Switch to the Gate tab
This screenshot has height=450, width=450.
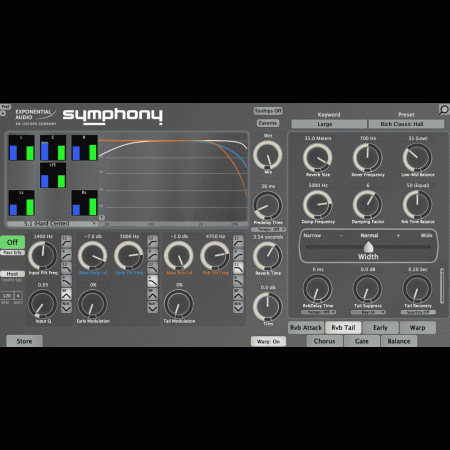point(362,341)
